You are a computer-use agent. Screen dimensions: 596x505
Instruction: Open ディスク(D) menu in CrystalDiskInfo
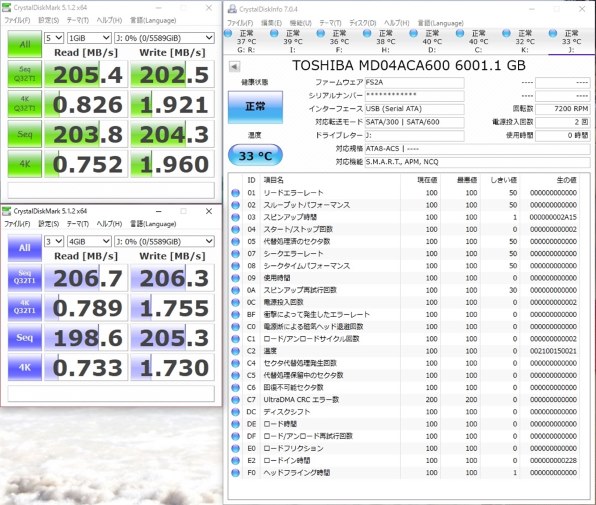(x=363, y=23)
